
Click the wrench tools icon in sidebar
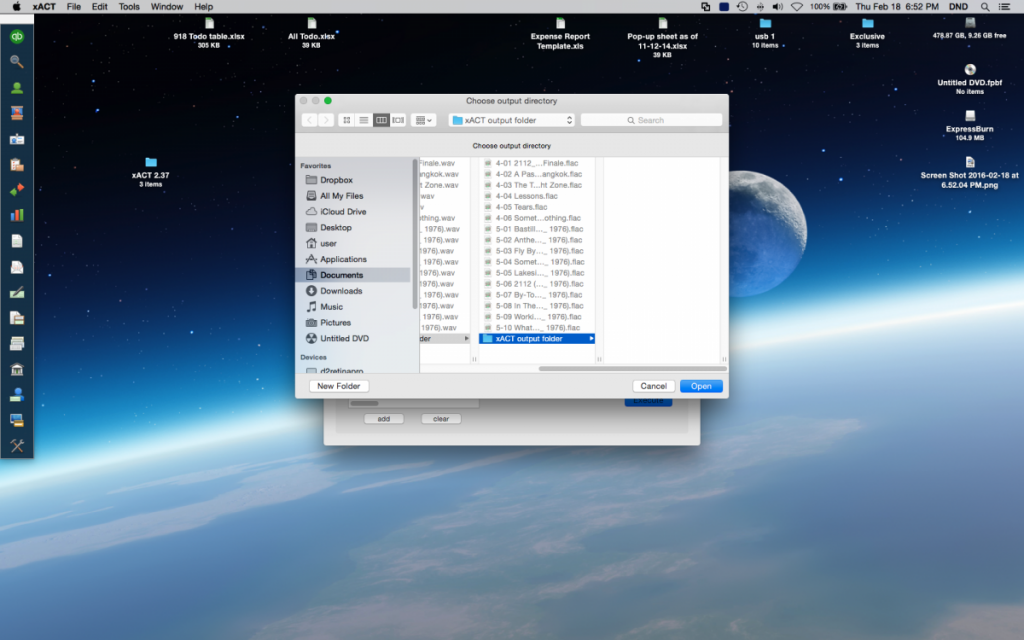pos(17,445)
